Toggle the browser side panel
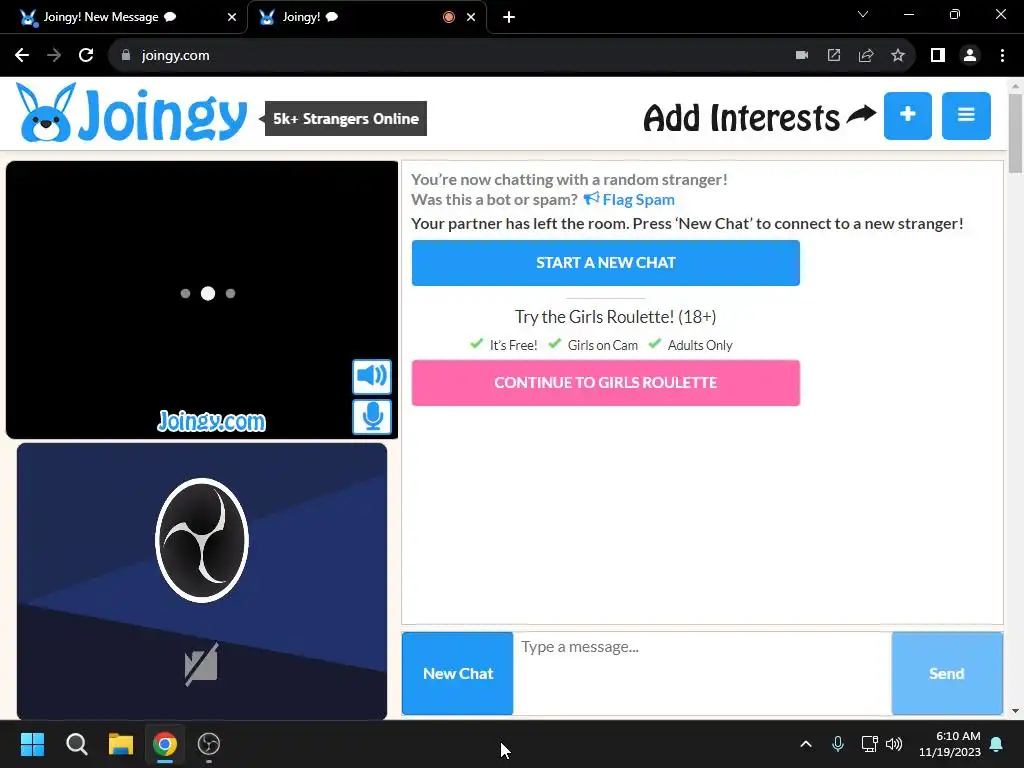Screen dimensions: 1024x768 [938, 56]
